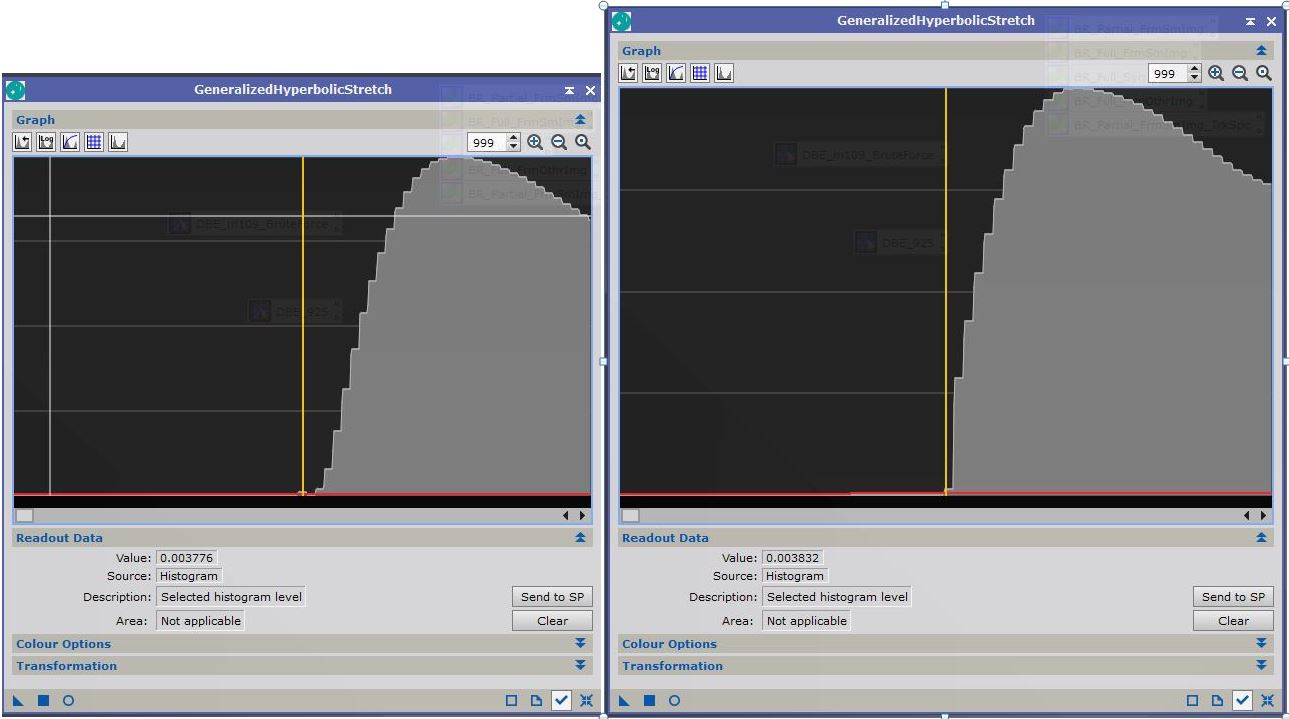The width and height of the screenshot is (1289, 719).
Task: Click the empty square icon in left window footer
Action: click(x=511, y=701)
